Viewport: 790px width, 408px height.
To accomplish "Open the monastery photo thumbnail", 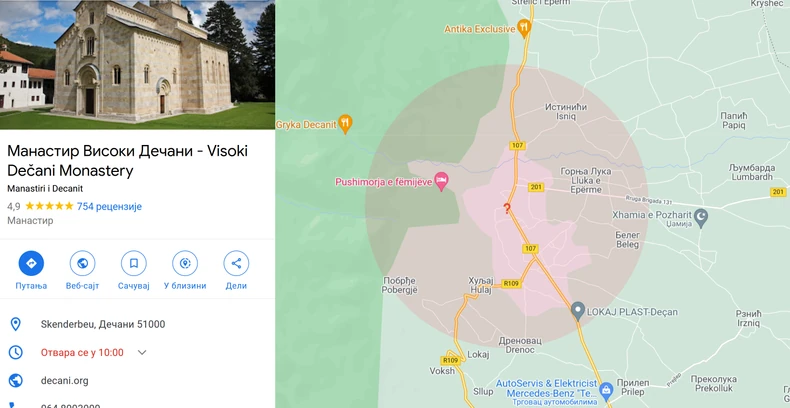I will [x=138, y=64].
